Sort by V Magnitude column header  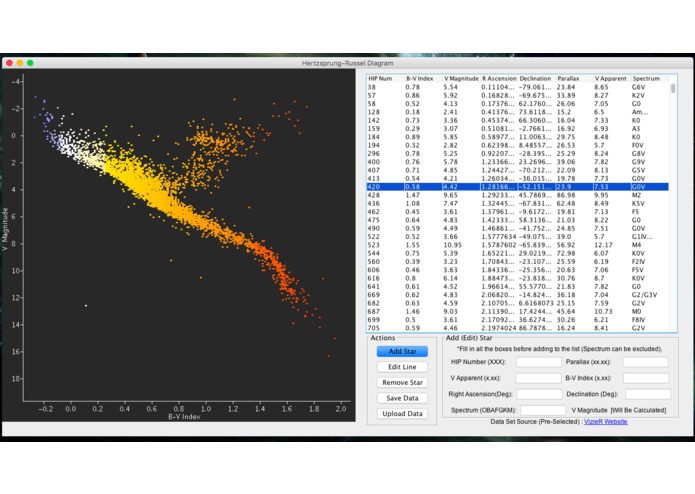tap(461, 78)
